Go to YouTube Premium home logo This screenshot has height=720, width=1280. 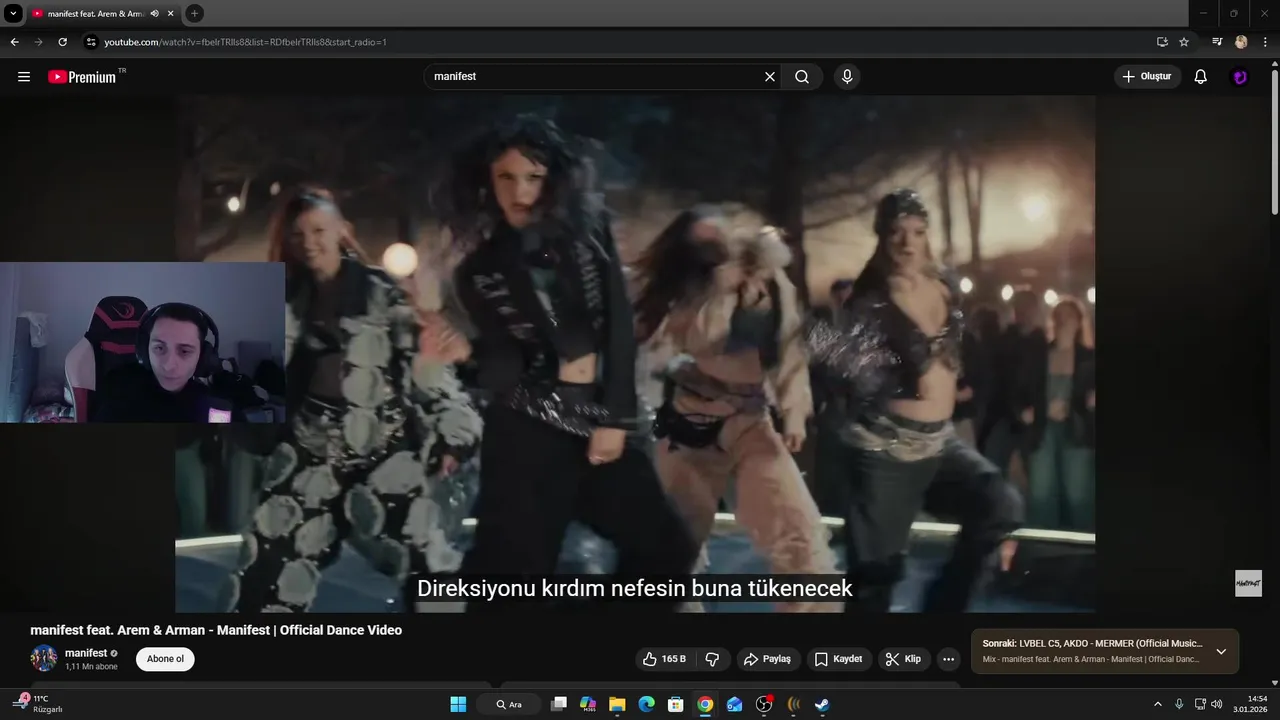(82, 77)
